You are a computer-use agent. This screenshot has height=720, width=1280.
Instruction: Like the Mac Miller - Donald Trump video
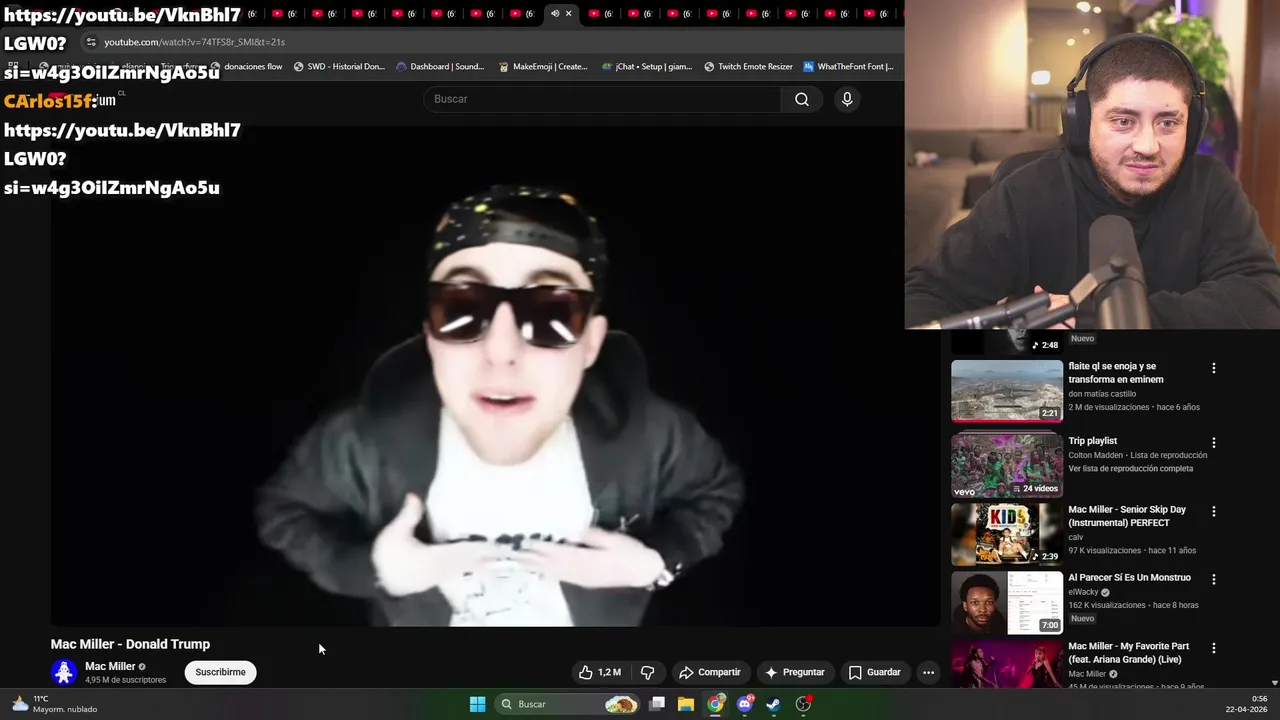pos(600,672)
